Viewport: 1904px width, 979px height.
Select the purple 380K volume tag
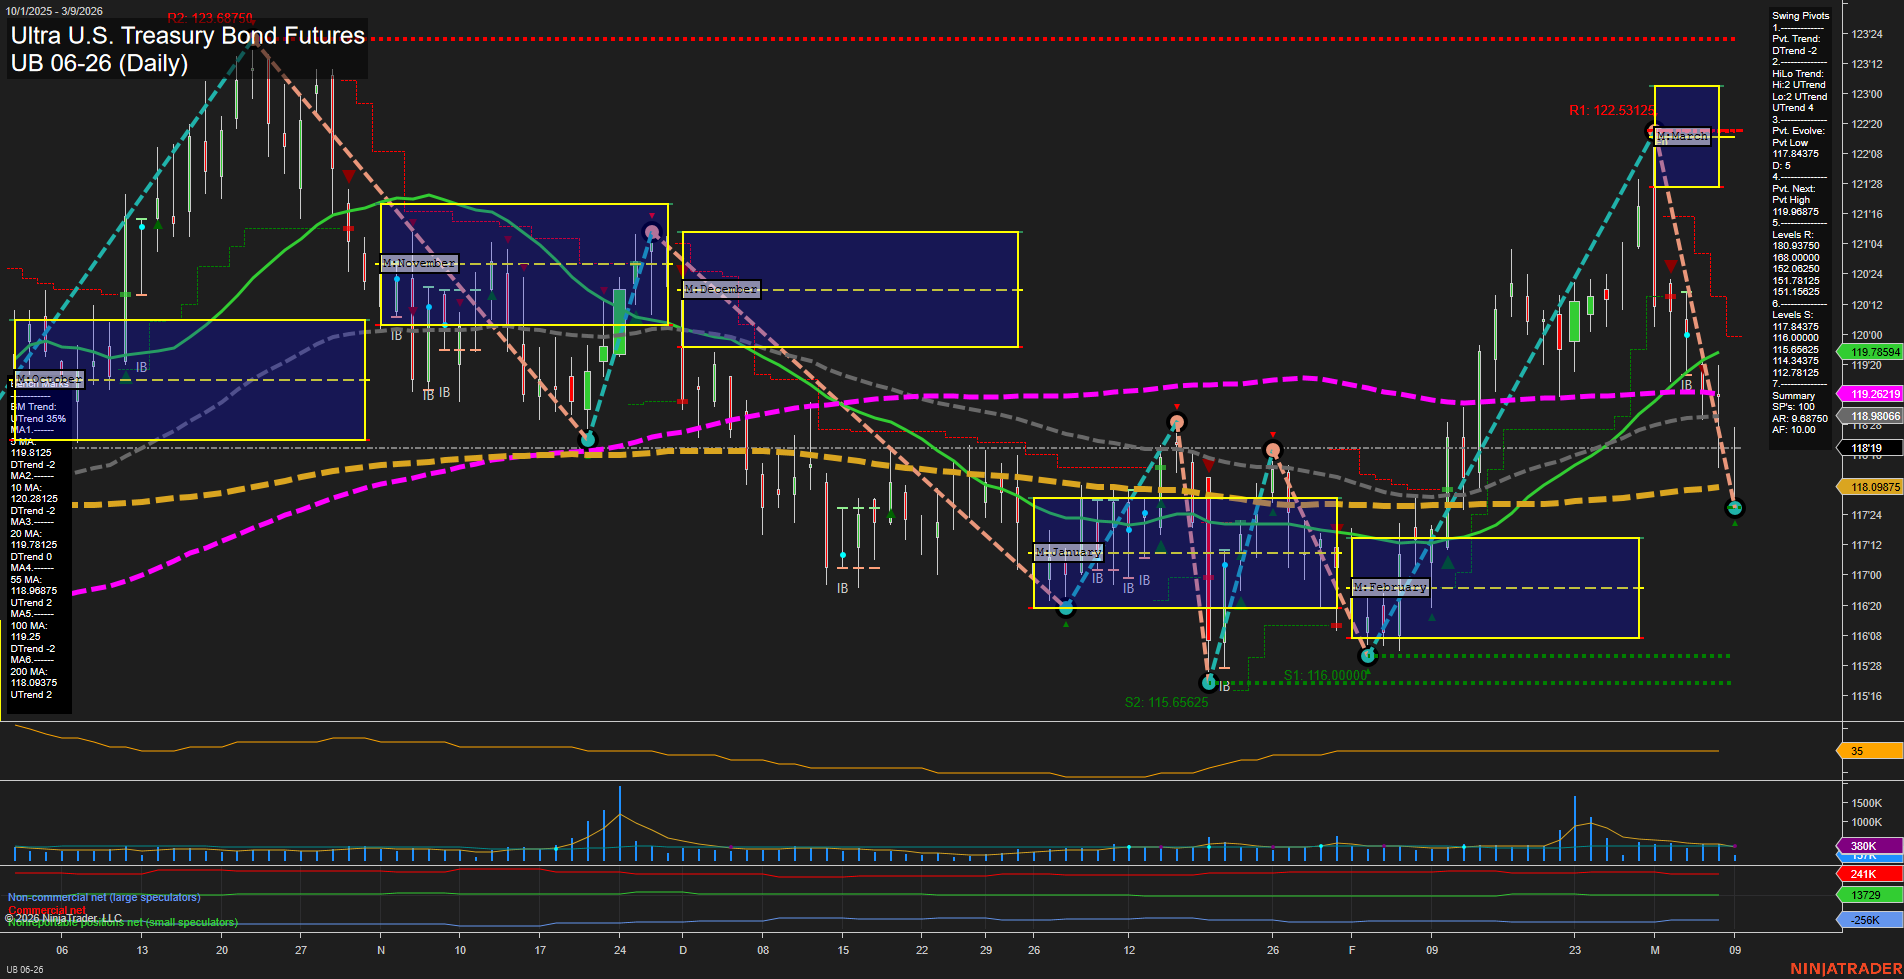pos(1862,846)
